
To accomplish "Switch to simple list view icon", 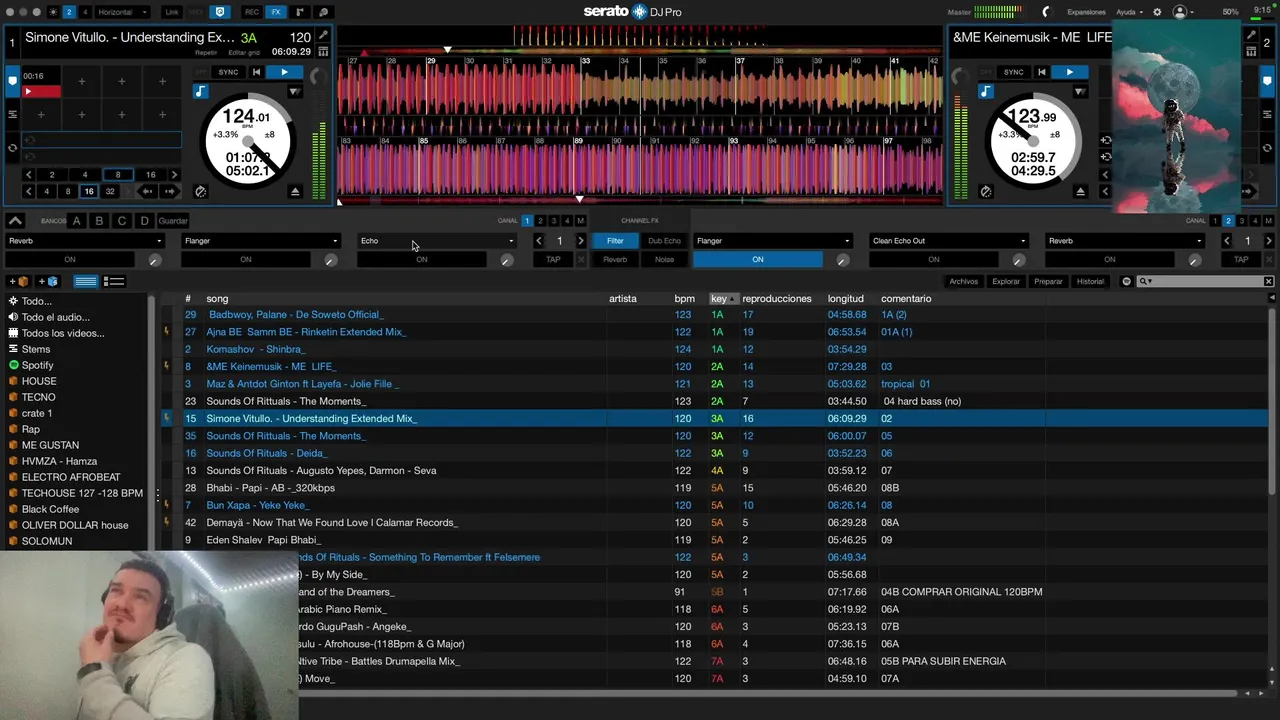I will 86,281.
